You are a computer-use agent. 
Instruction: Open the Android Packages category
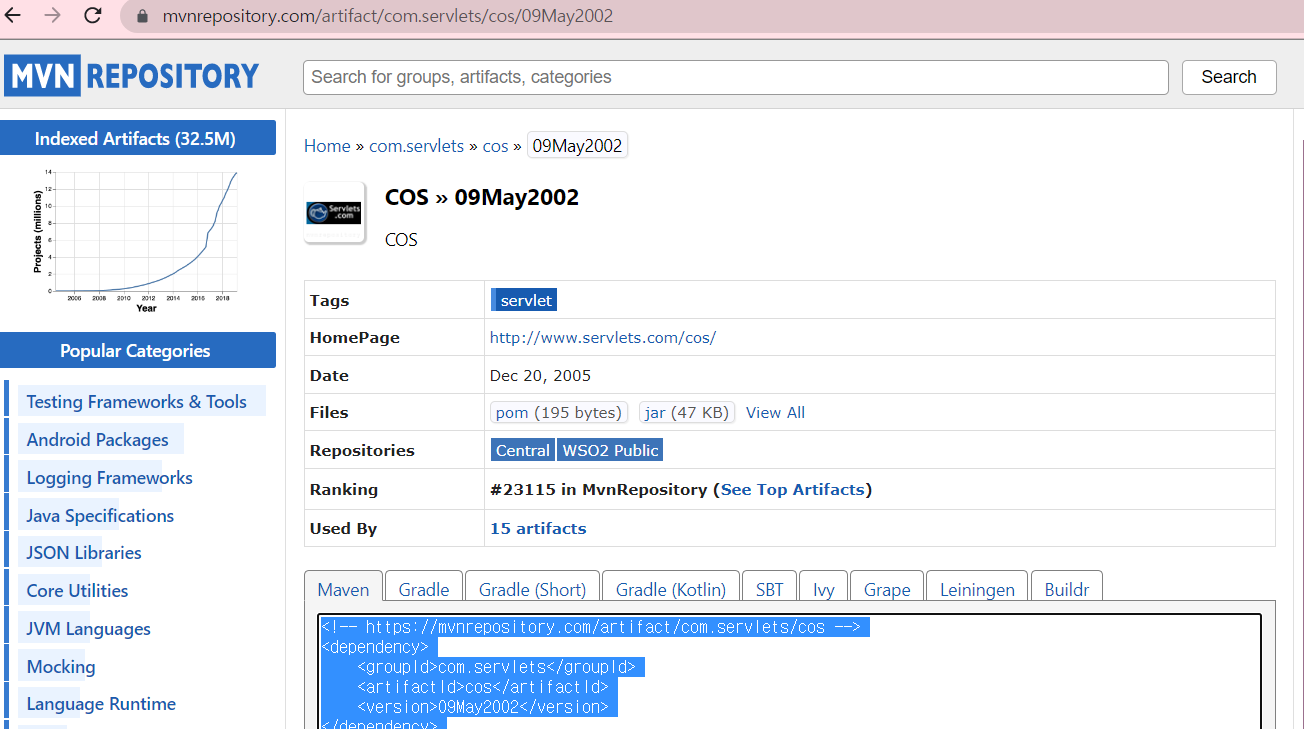[97, 440]
